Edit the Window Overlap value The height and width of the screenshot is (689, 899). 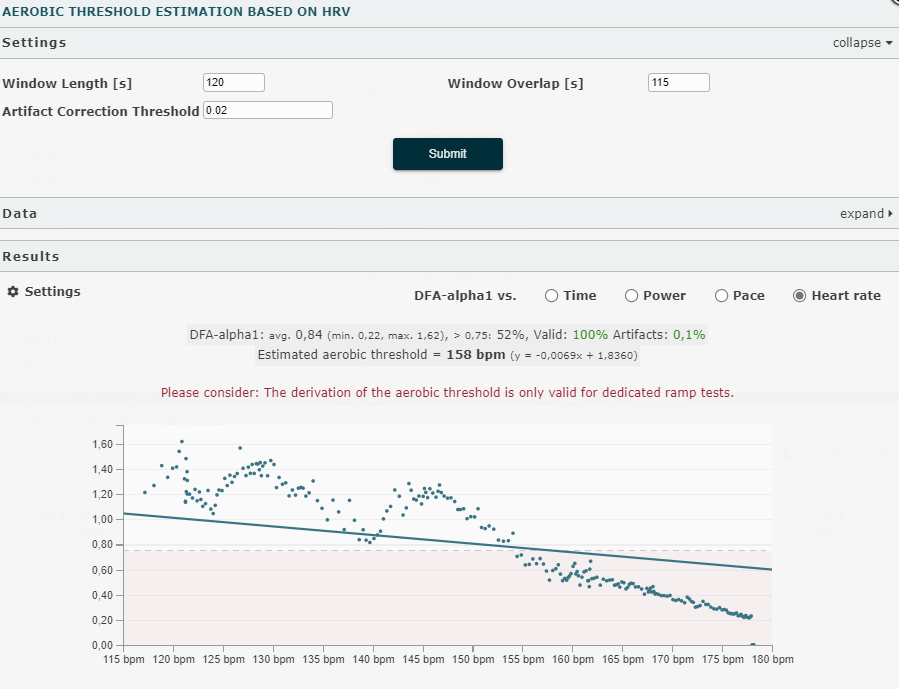678,82
